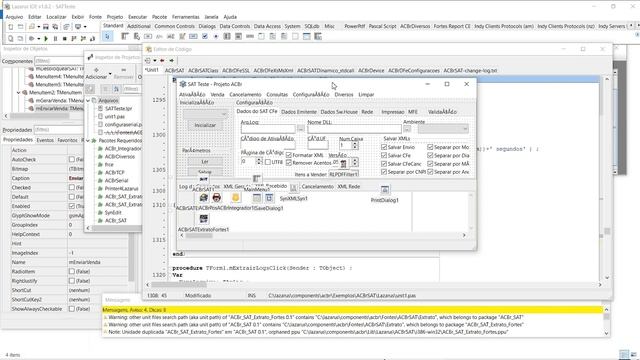Run the project with the green play icon
640x360 pixels.
tap(46, 38)
